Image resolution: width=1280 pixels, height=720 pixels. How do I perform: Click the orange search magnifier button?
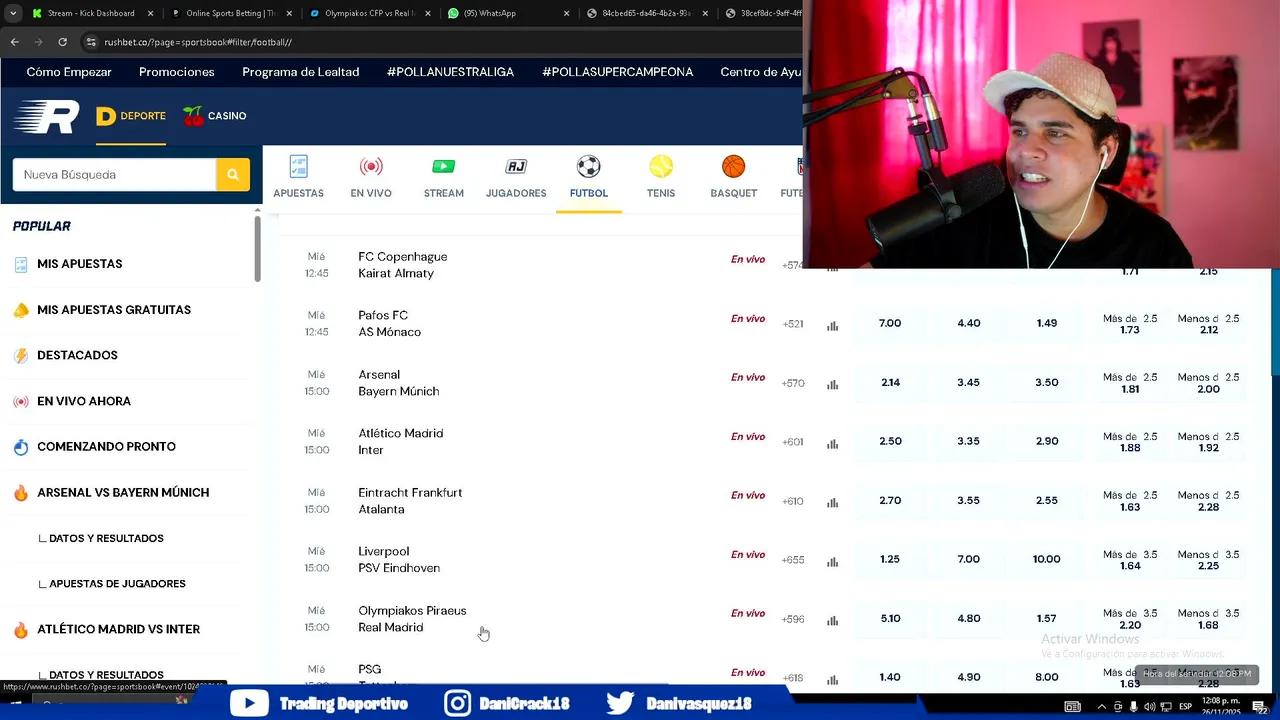[x=233, y=174]
